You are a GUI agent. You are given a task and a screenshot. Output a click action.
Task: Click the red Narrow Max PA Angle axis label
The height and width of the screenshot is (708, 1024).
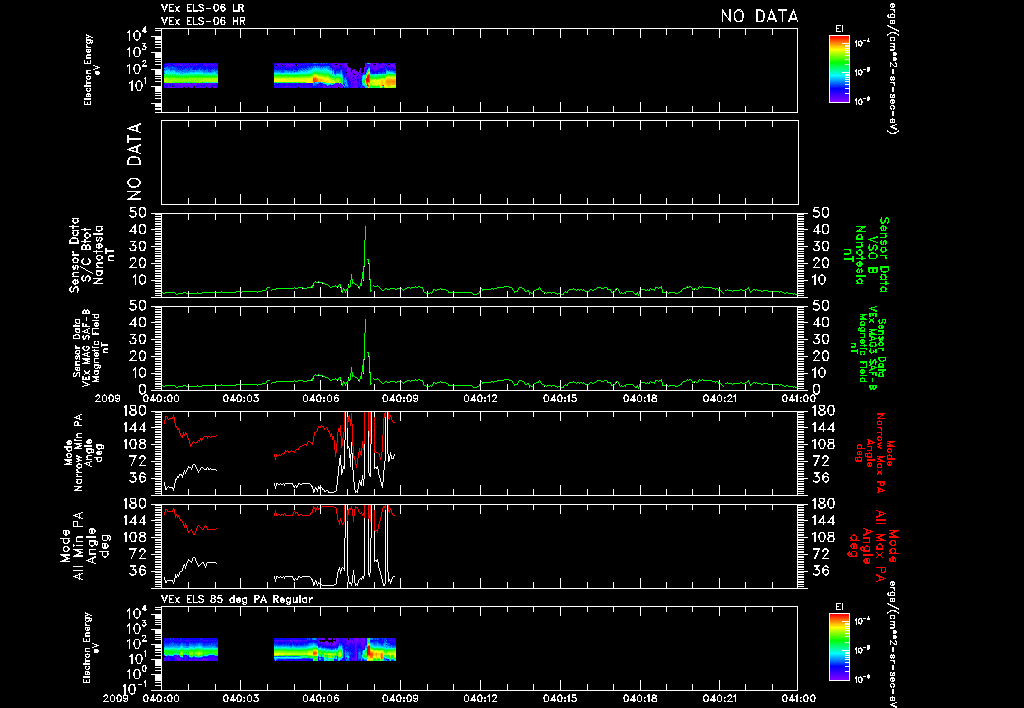pos(871,452)
